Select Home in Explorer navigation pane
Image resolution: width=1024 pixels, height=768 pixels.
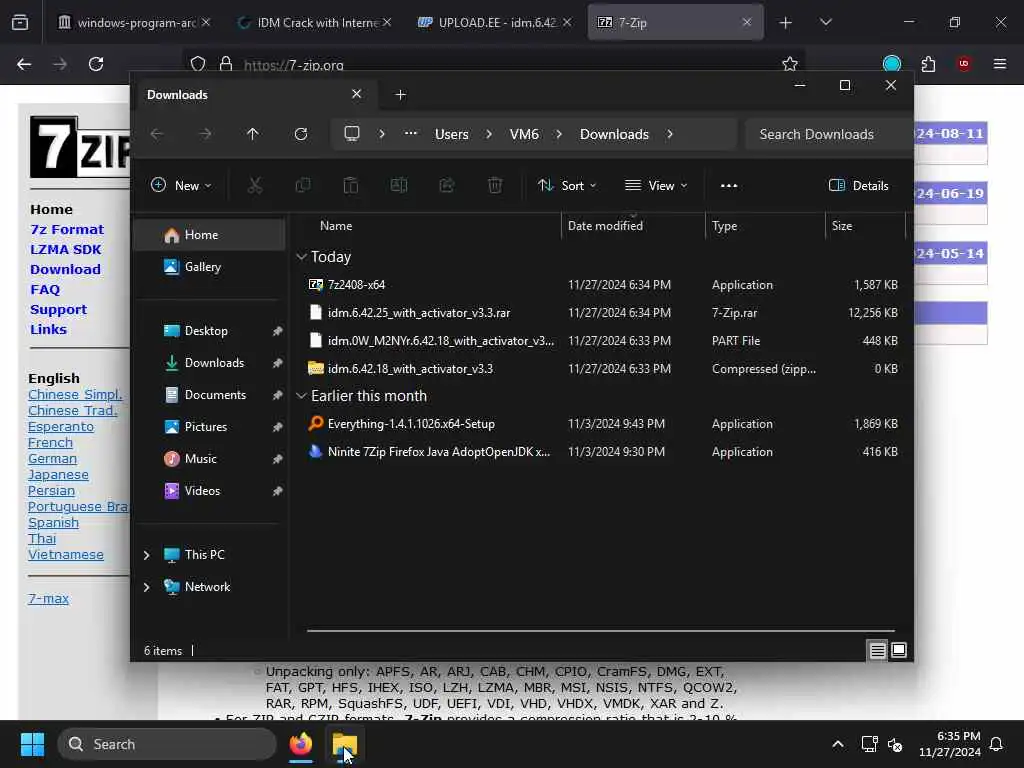click(209, 235)
